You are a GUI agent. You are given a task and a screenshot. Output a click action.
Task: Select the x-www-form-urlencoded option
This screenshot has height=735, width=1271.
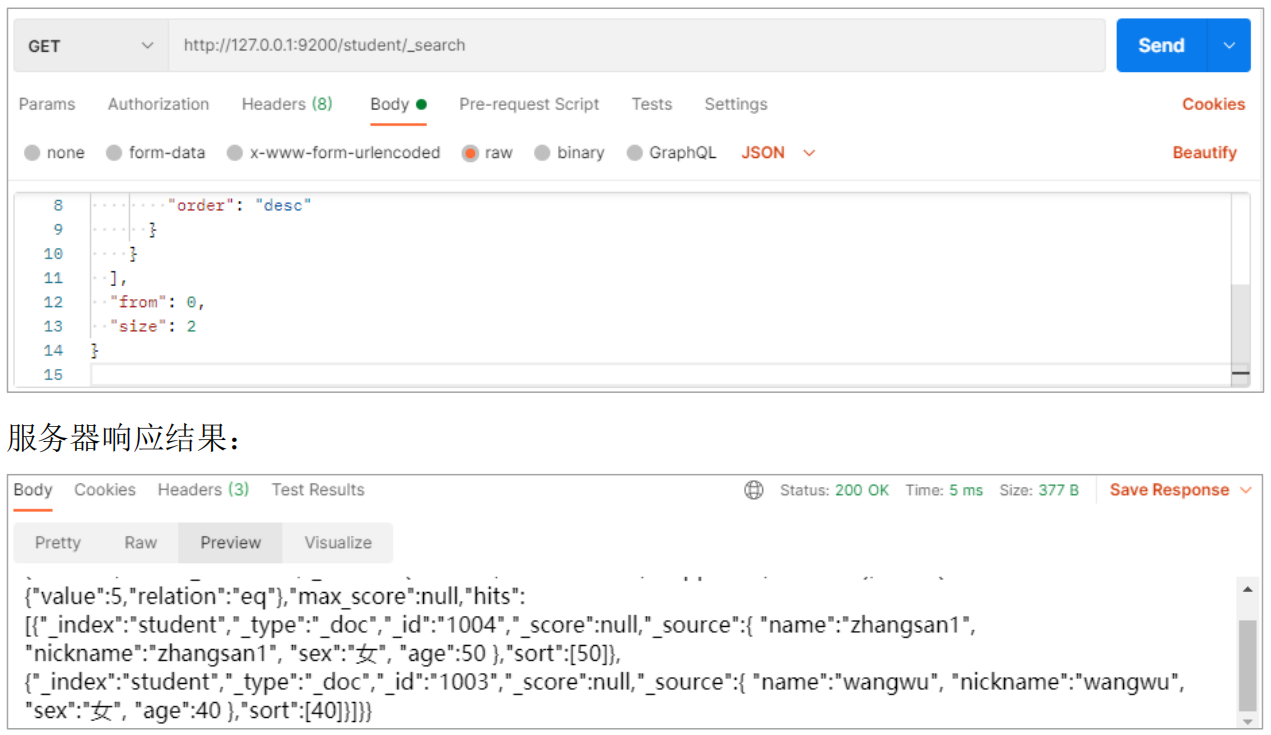[235, 153]
